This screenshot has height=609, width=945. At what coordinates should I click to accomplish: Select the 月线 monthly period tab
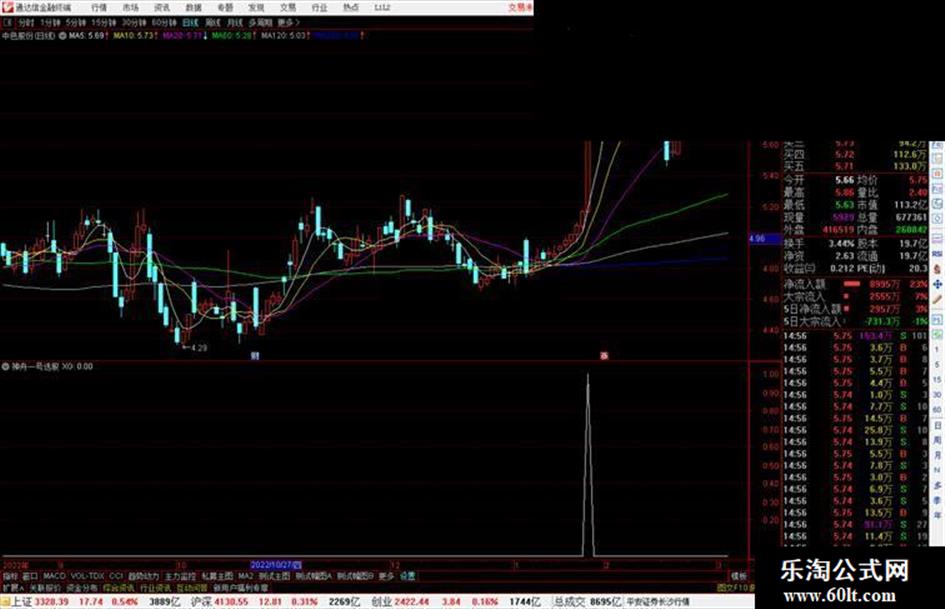tap(234, 23)
